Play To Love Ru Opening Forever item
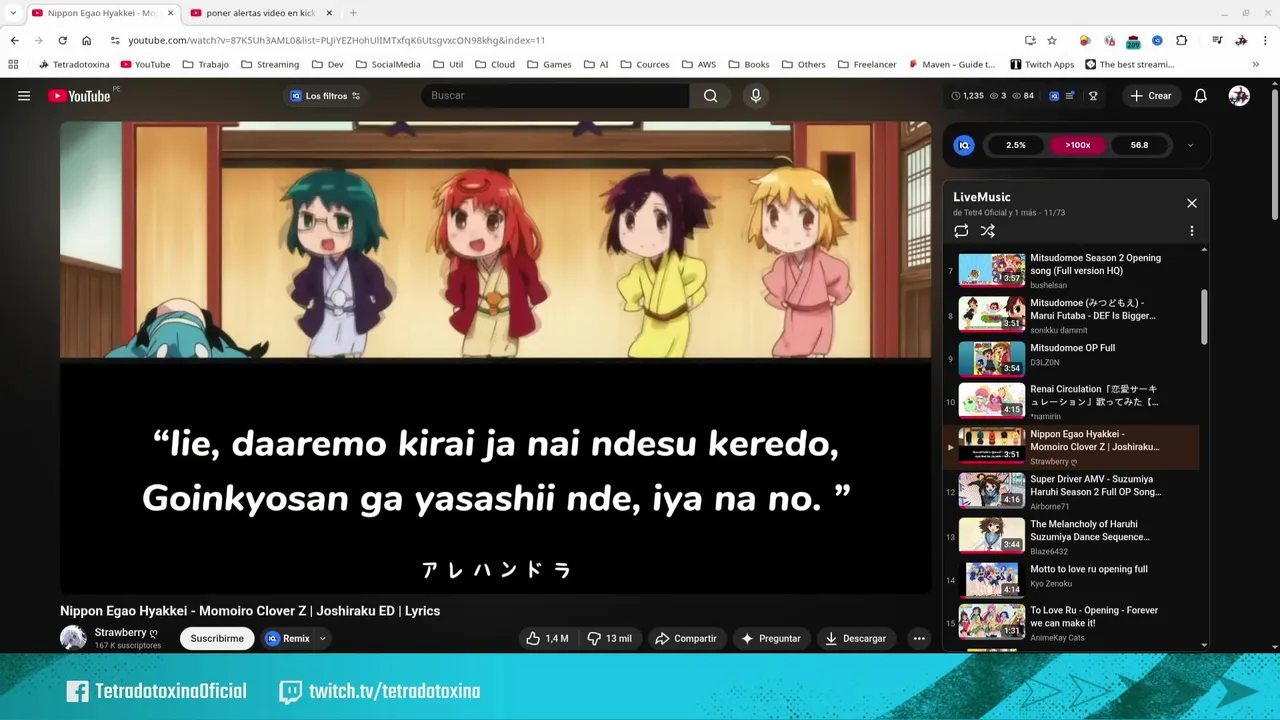The height and width of the screenshot is (720, 1280). click(1072, 622)
